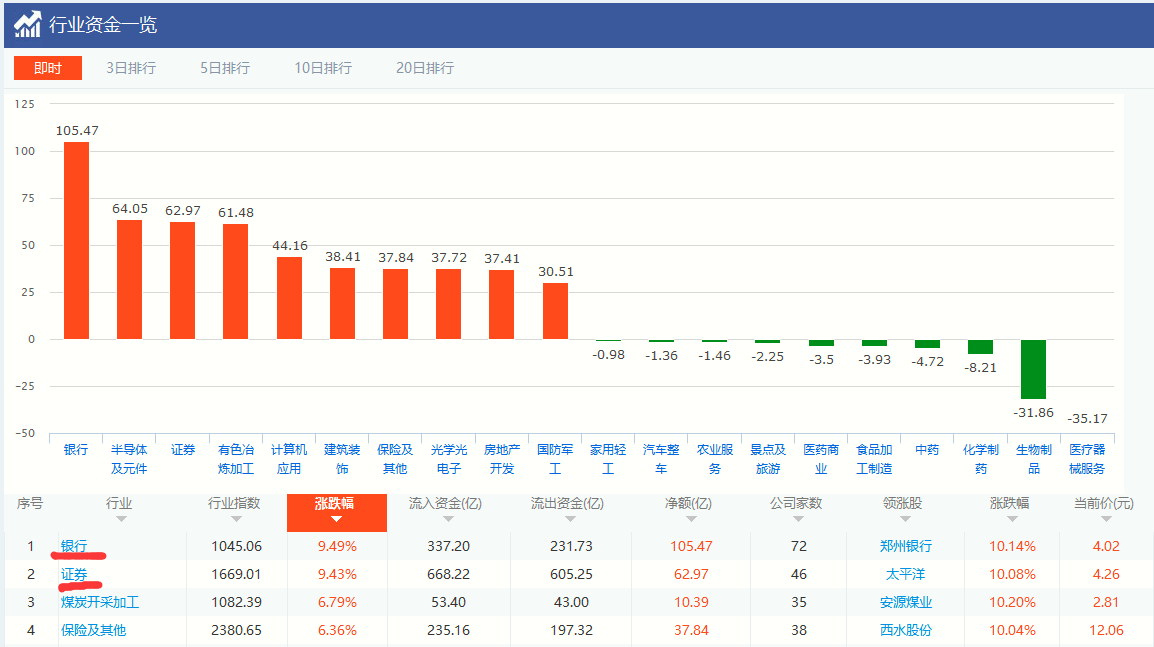The width and height of the screenshot is (1154, 647).
Task: Click the 建筑装饰 bar valued 38.41
Action: tap(342, 303)
